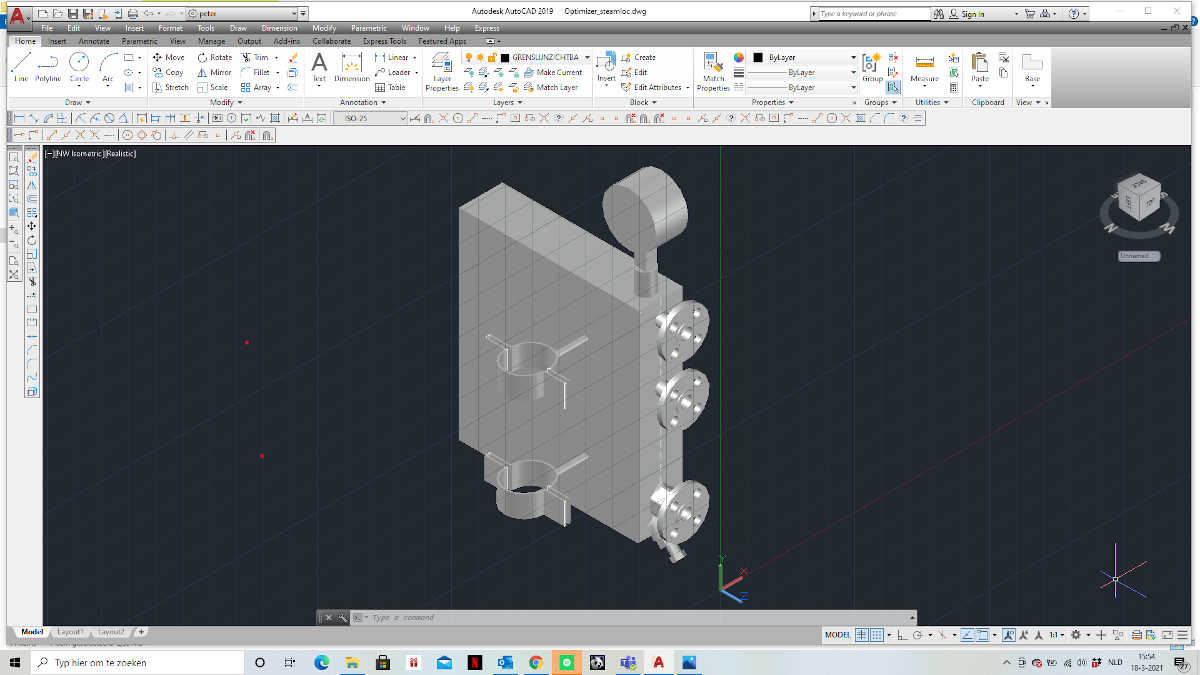Open the ByLayer object color dropdown
This screenshot has height=675, width=1200.
pos(853,58)
